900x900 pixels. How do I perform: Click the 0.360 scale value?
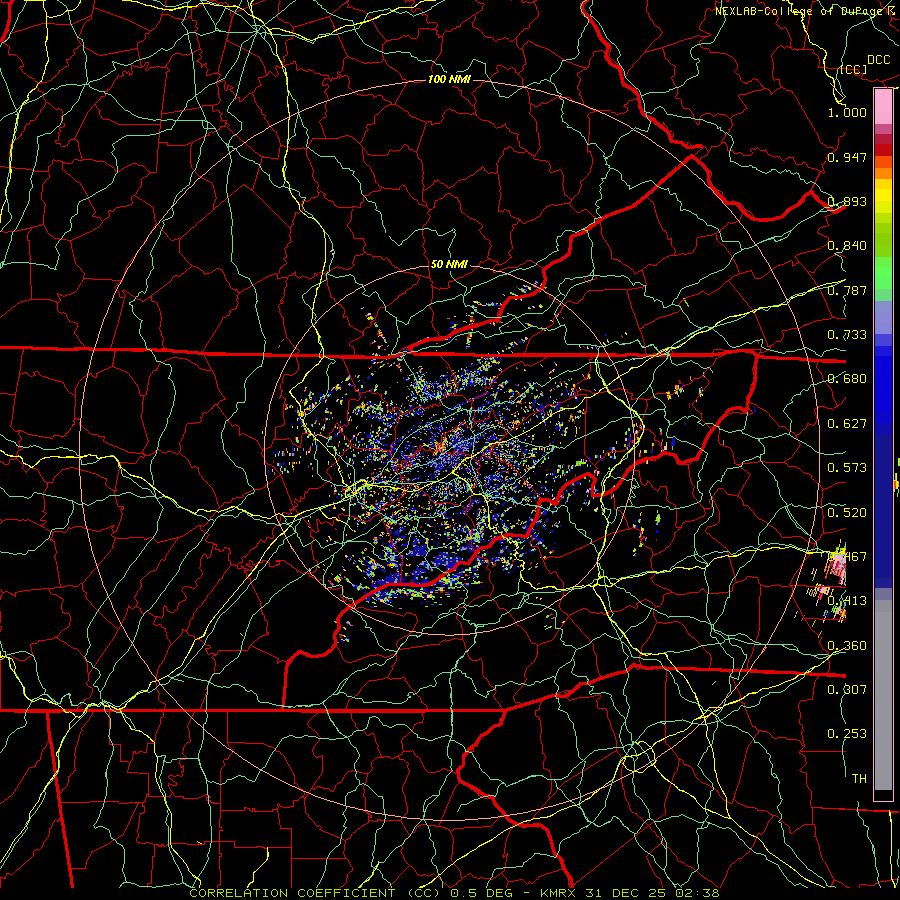click(847, 646)
